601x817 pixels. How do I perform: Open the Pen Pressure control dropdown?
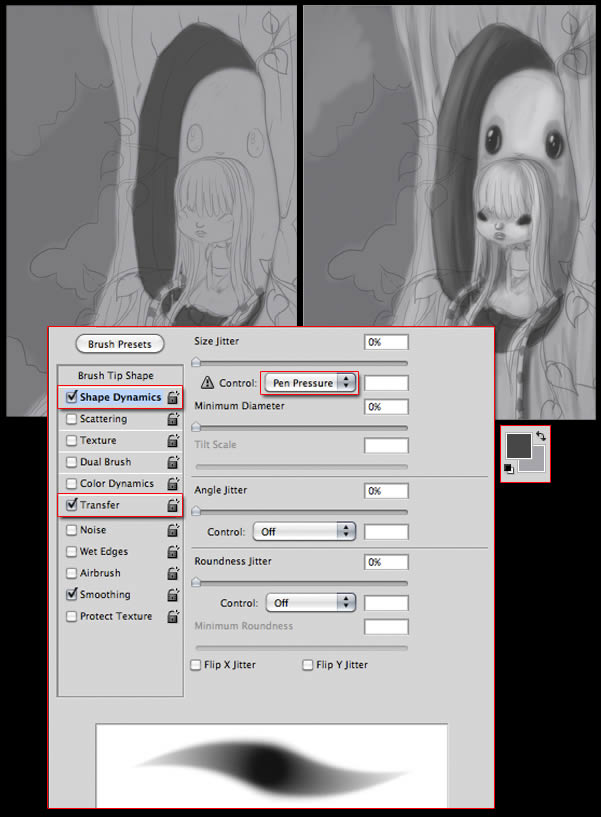pyautogui.click(x=310, y=383)
